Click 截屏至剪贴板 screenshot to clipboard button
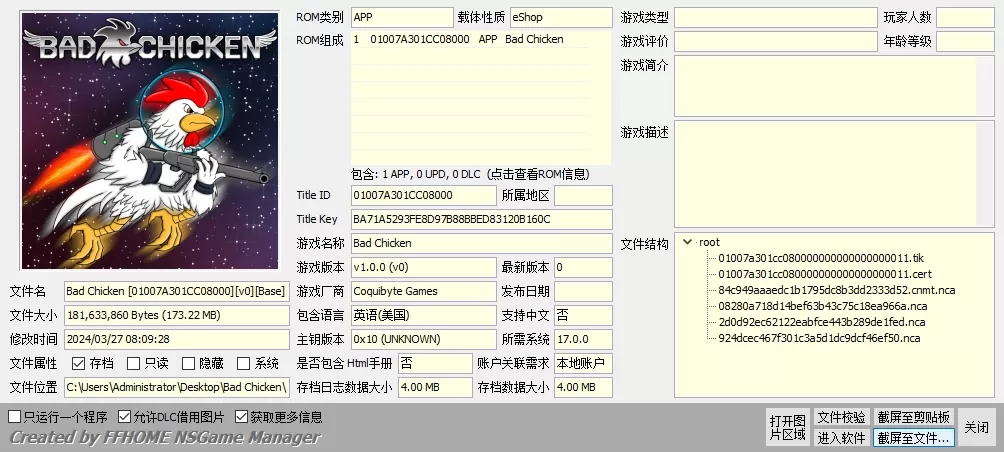The image size is (1004, 452). (x=914, y=417)
